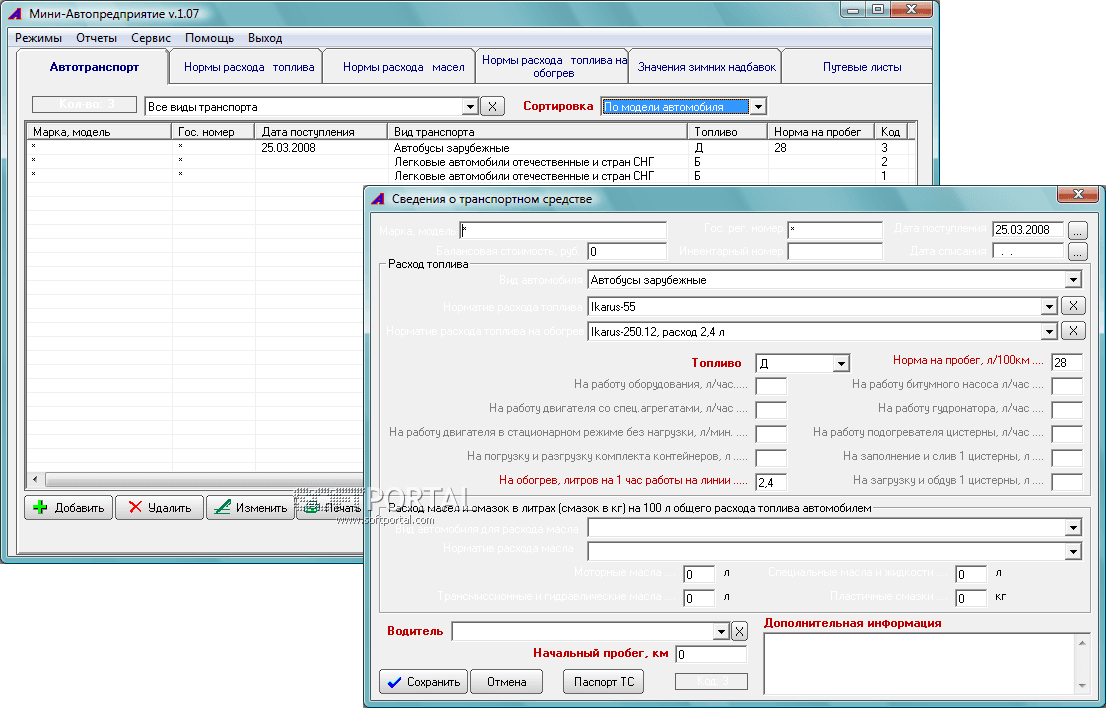Click the Гос. рег. номер input field

835,231
